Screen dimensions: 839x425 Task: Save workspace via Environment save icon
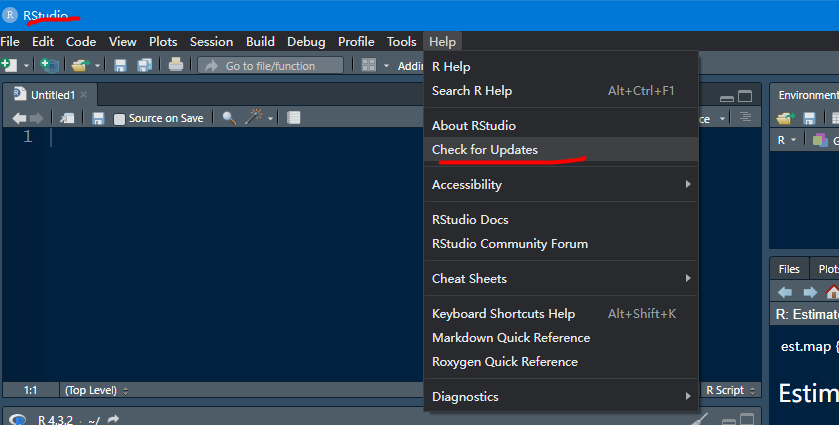coord(809,118)
